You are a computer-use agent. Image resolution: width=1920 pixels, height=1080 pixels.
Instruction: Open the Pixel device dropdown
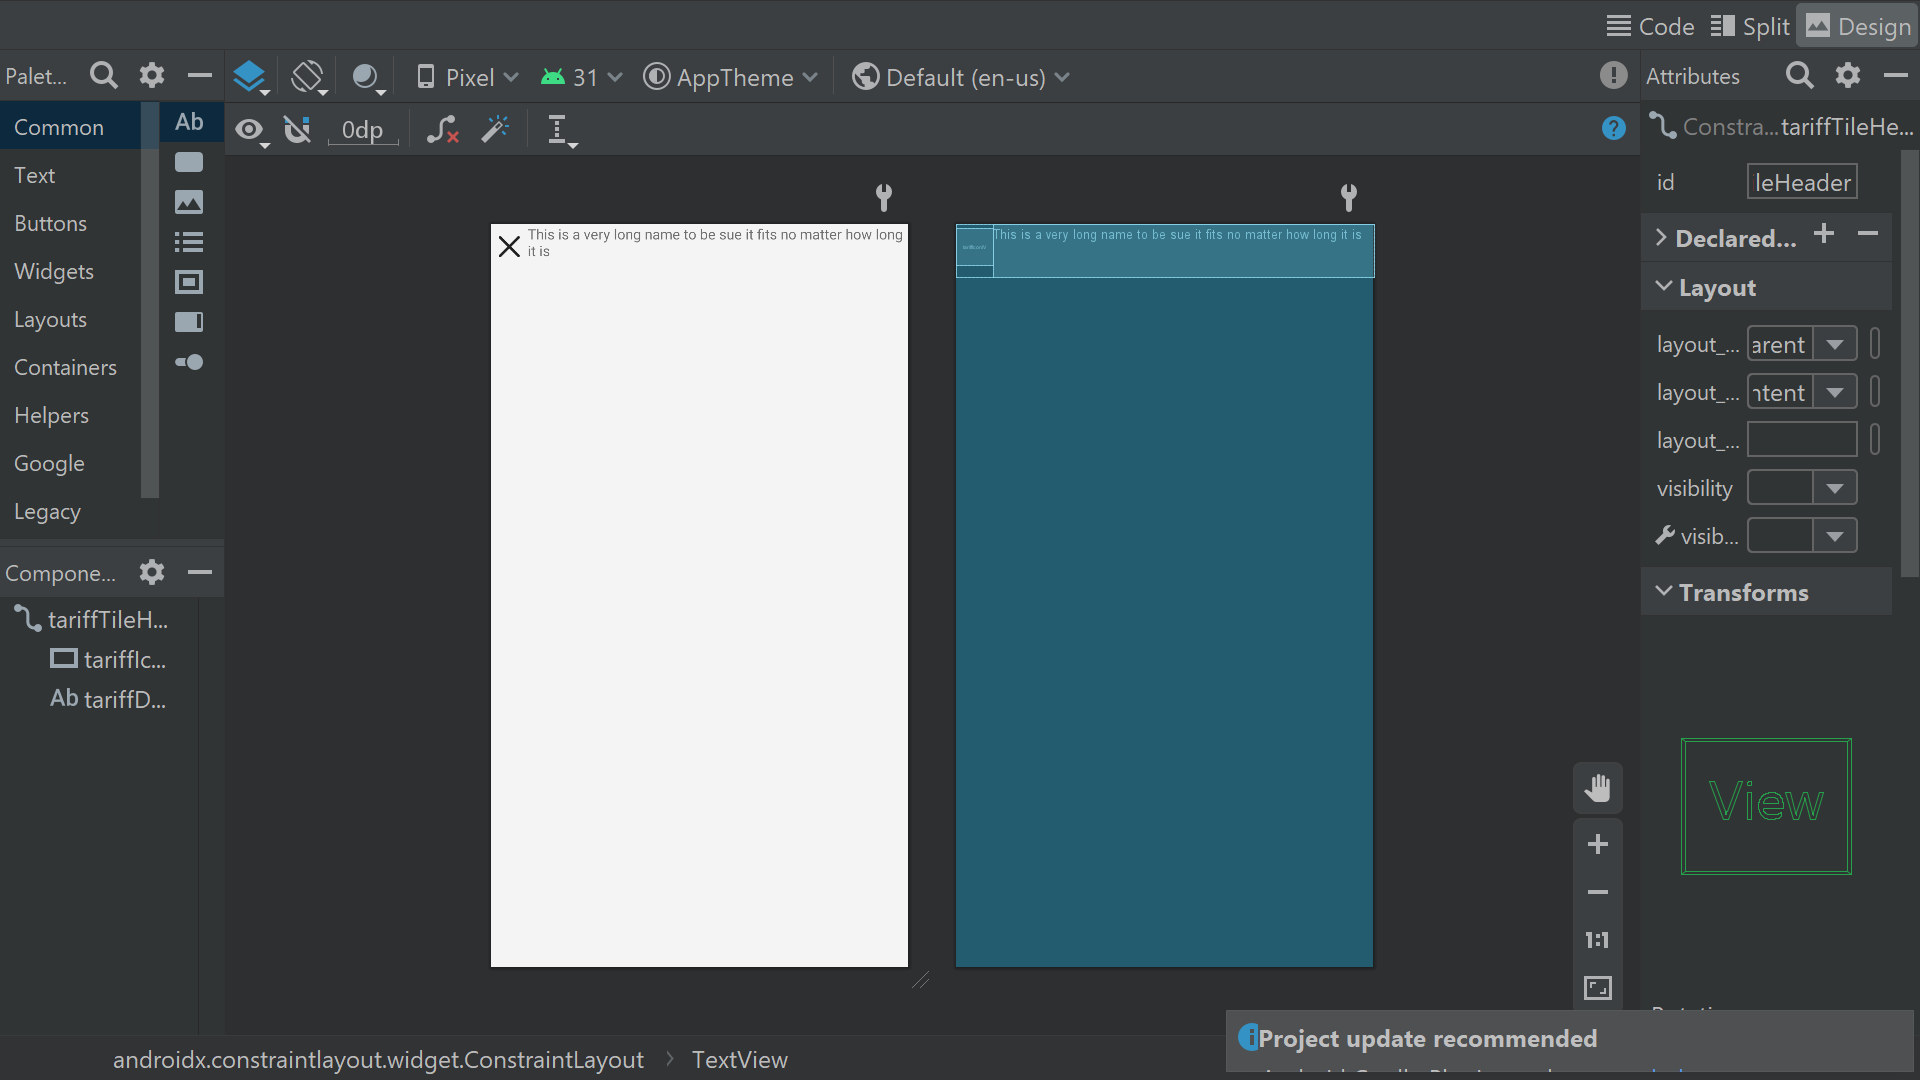[x=468, y=77]
